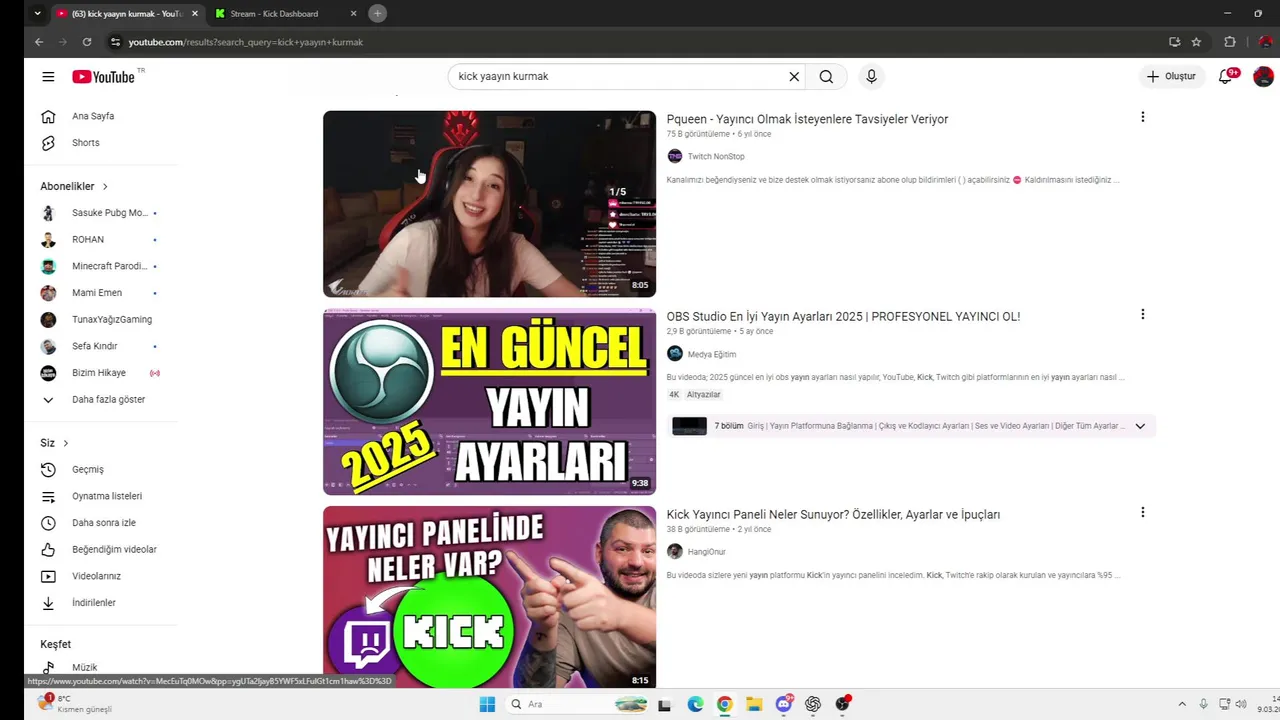
Task: Open more options for OBS Studio video
Action: coord(1142,314)
